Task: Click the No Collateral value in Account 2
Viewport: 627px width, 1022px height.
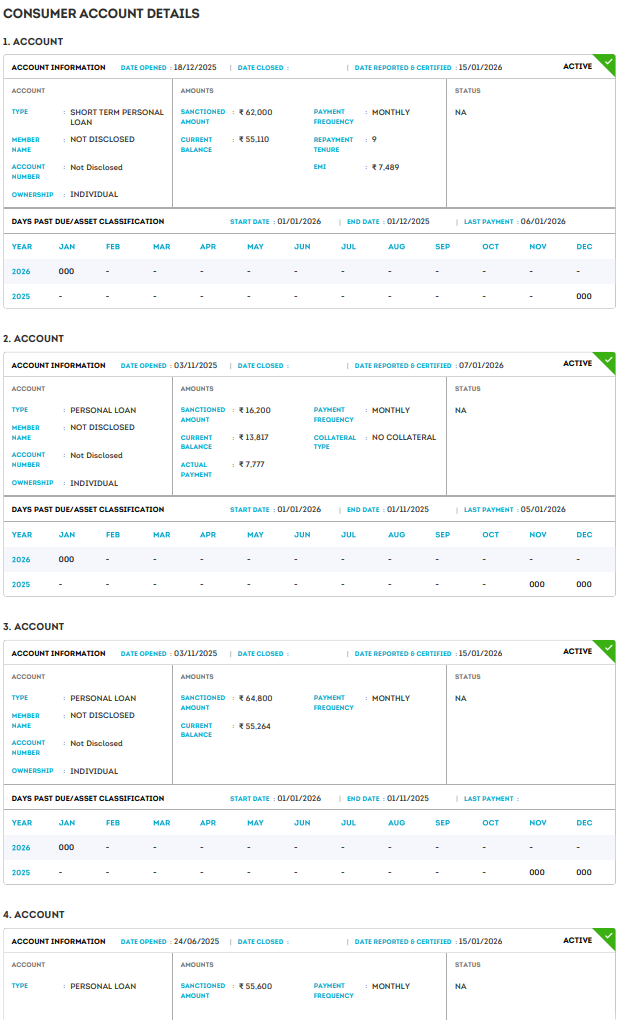Action: tap(404, 437)
